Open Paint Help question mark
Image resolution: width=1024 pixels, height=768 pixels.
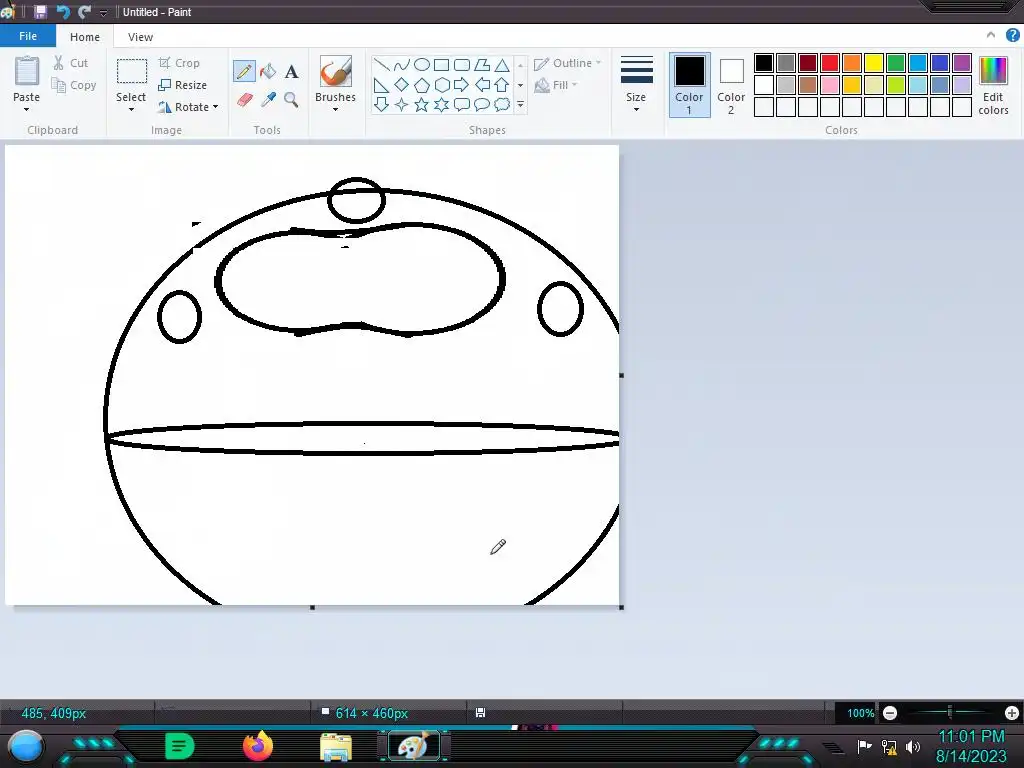coord(1012,35)
